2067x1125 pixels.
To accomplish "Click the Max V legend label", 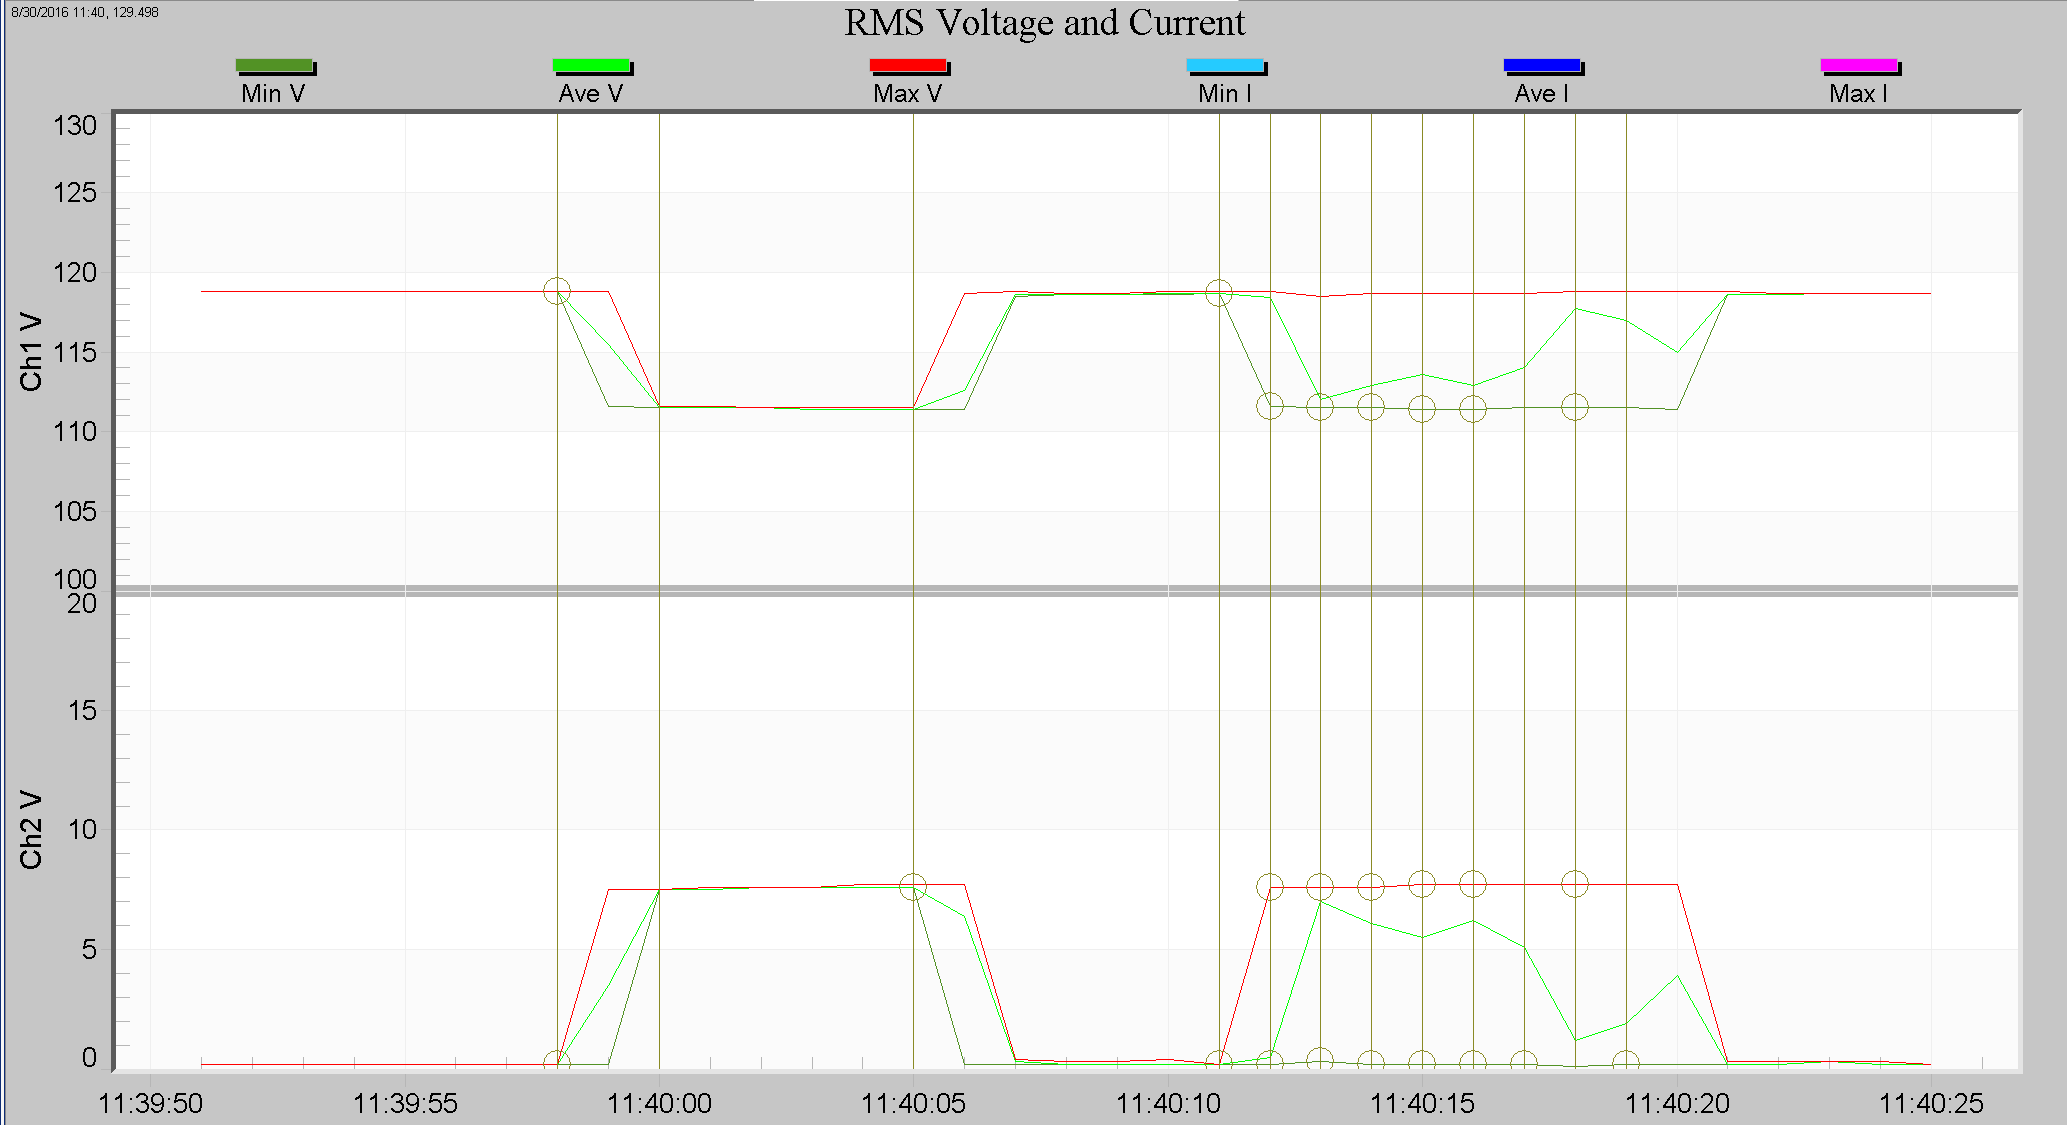I will click(x=906, y=93).
